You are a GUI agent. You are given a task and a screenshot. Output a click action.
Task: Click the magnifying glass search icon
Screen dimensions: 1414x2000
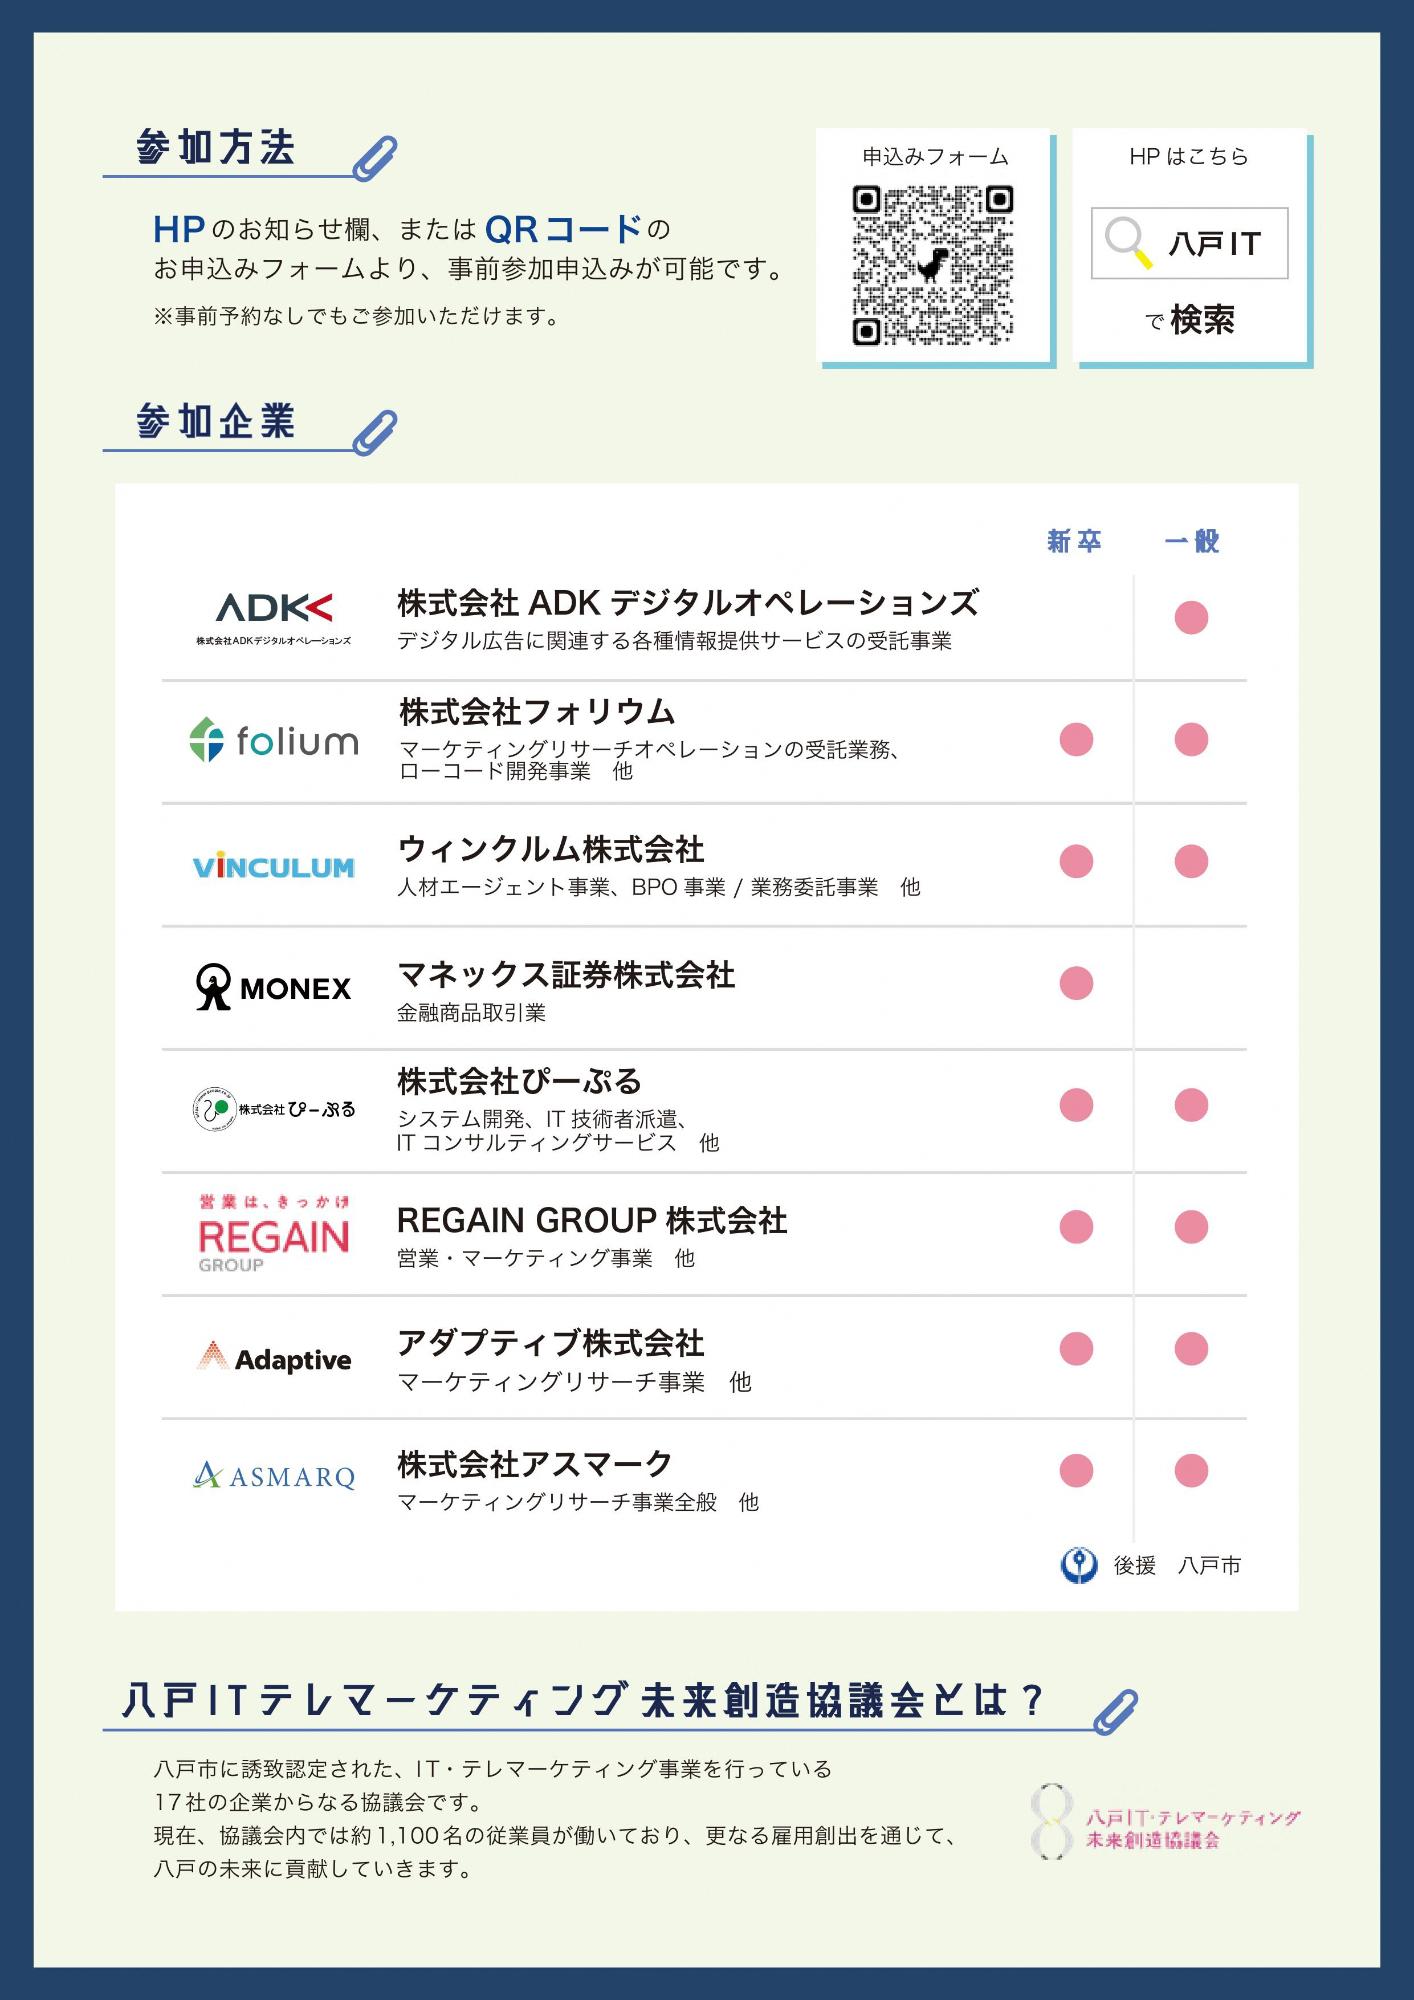(1127, 243)
